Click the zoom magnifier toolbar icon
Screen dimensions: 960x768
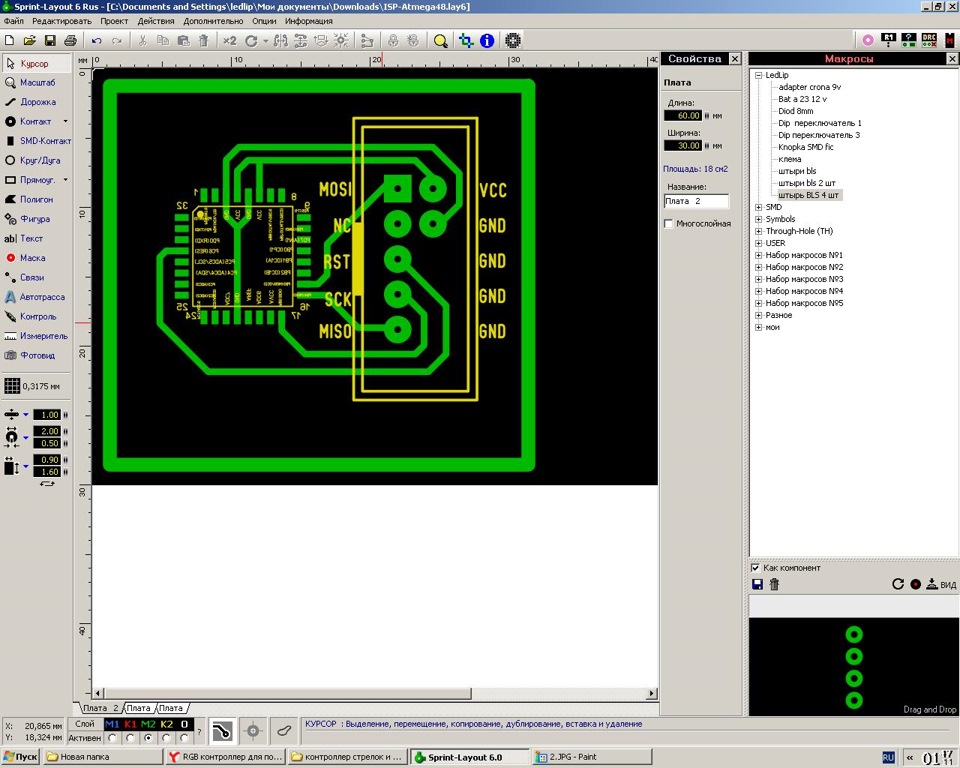pos(441,40)
